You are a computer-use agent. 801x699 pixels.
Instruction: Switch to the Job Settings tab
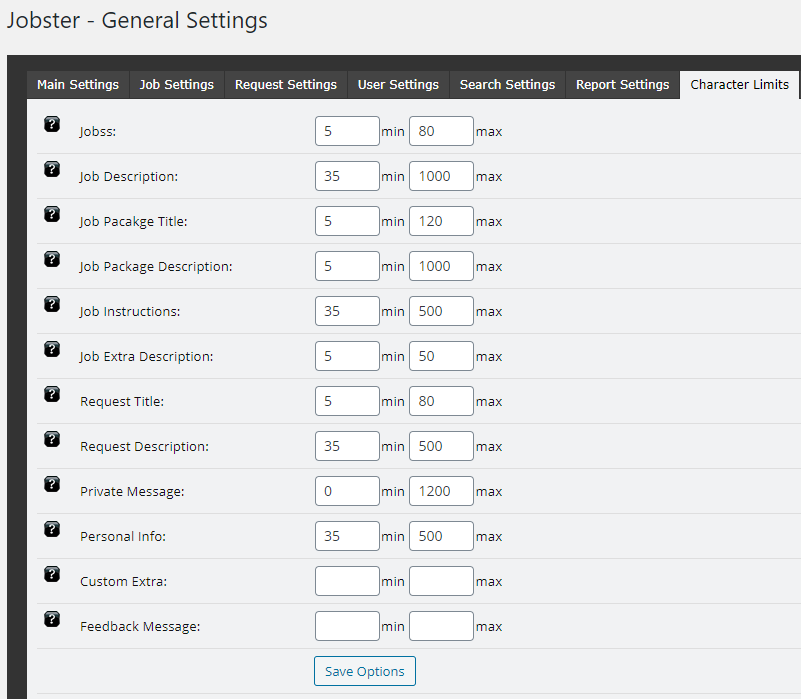[177, 85]
